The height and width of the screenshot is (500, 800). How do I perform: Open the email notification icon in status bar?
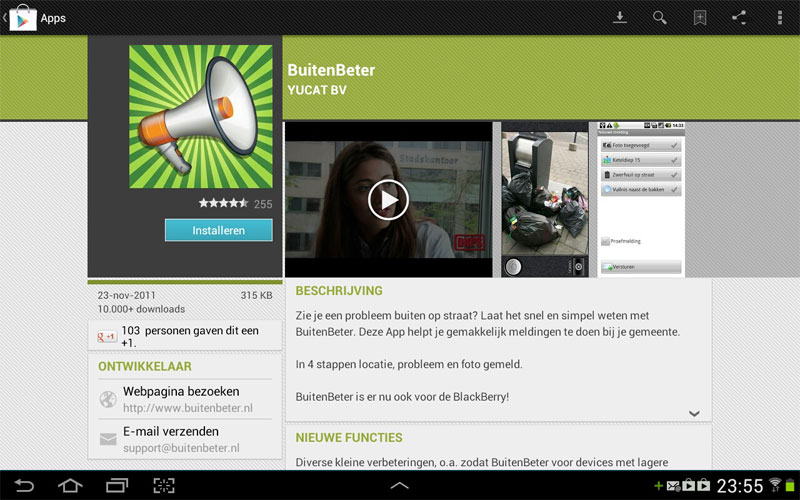673,485
